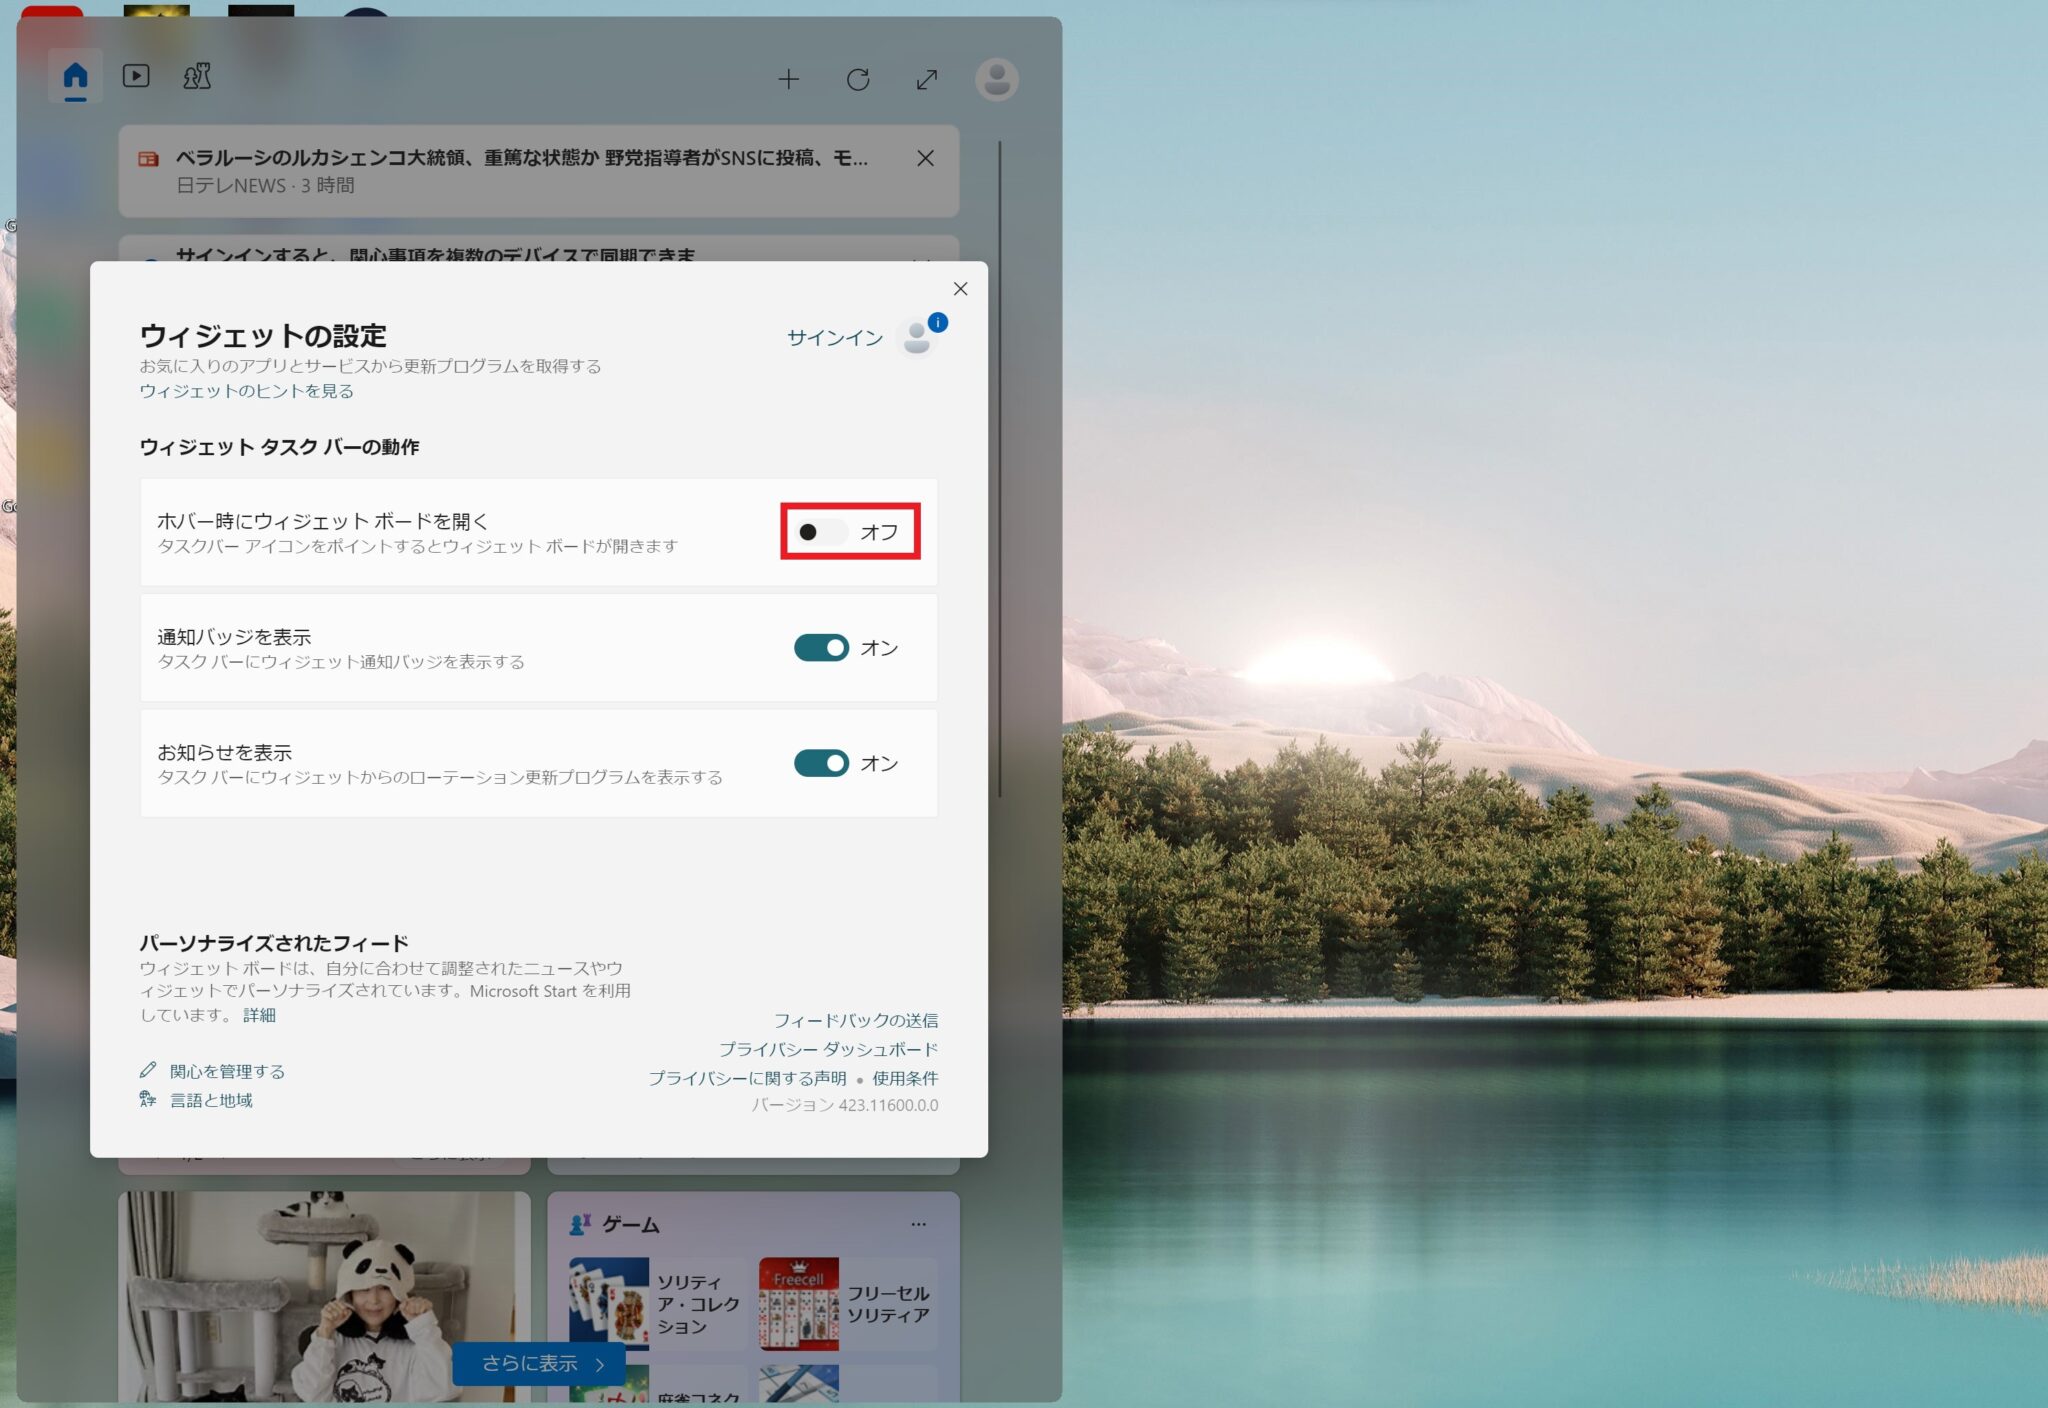
Task: Open the ゲーム widget options menu
Action: click(919, 1224)
